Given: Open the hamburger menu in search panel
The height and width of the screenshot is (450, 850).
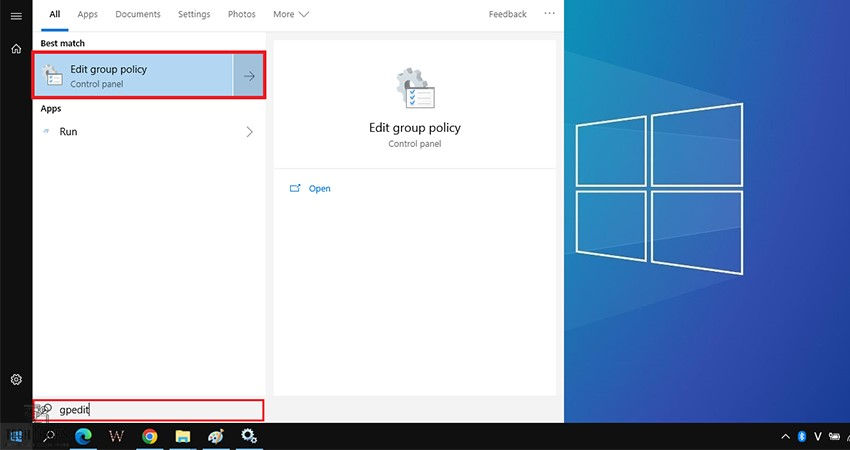Looking at the screenshot, I should [x=16, y=16].
